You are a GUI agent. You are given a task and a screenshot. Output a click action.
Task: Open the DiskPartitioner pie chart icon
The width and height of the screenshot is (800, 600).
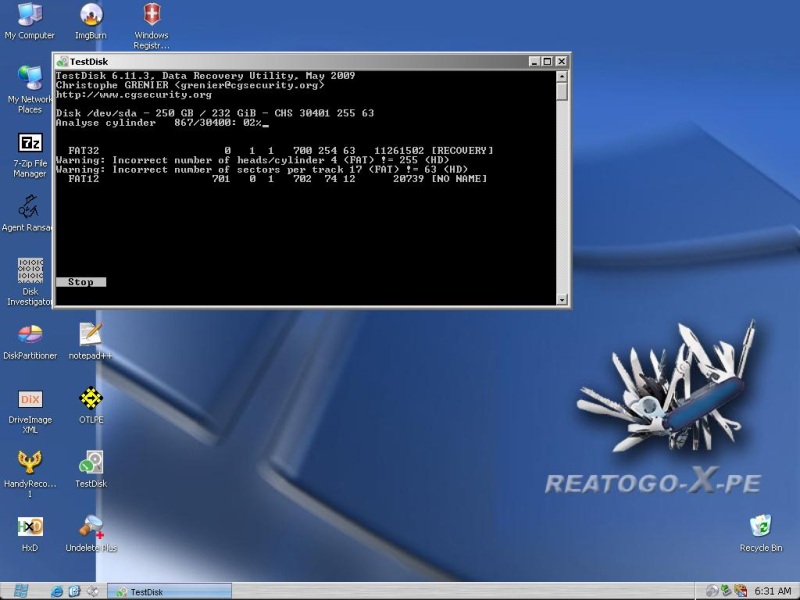tap(30, 341)
